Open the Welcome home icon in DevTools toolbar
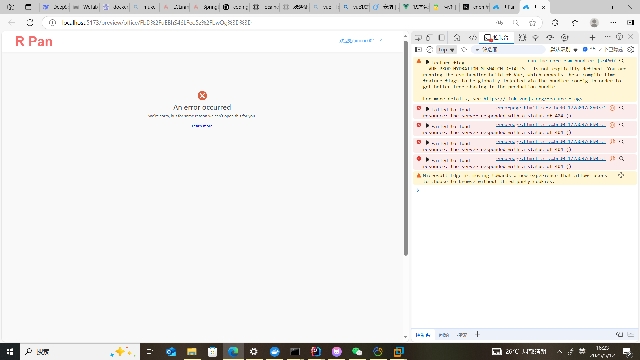Image resolution: width=640 pixels, height=360 pixels. click(x=457, y=38)
